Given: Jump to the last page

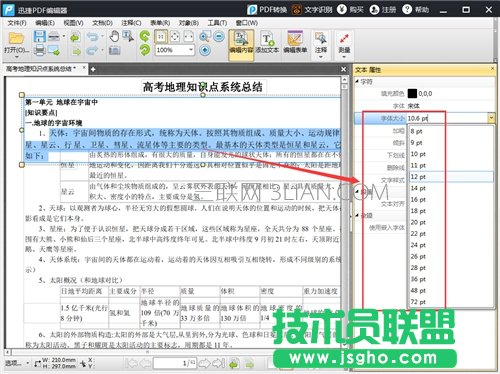Looking at the screenshot, I should click(218, 363).
